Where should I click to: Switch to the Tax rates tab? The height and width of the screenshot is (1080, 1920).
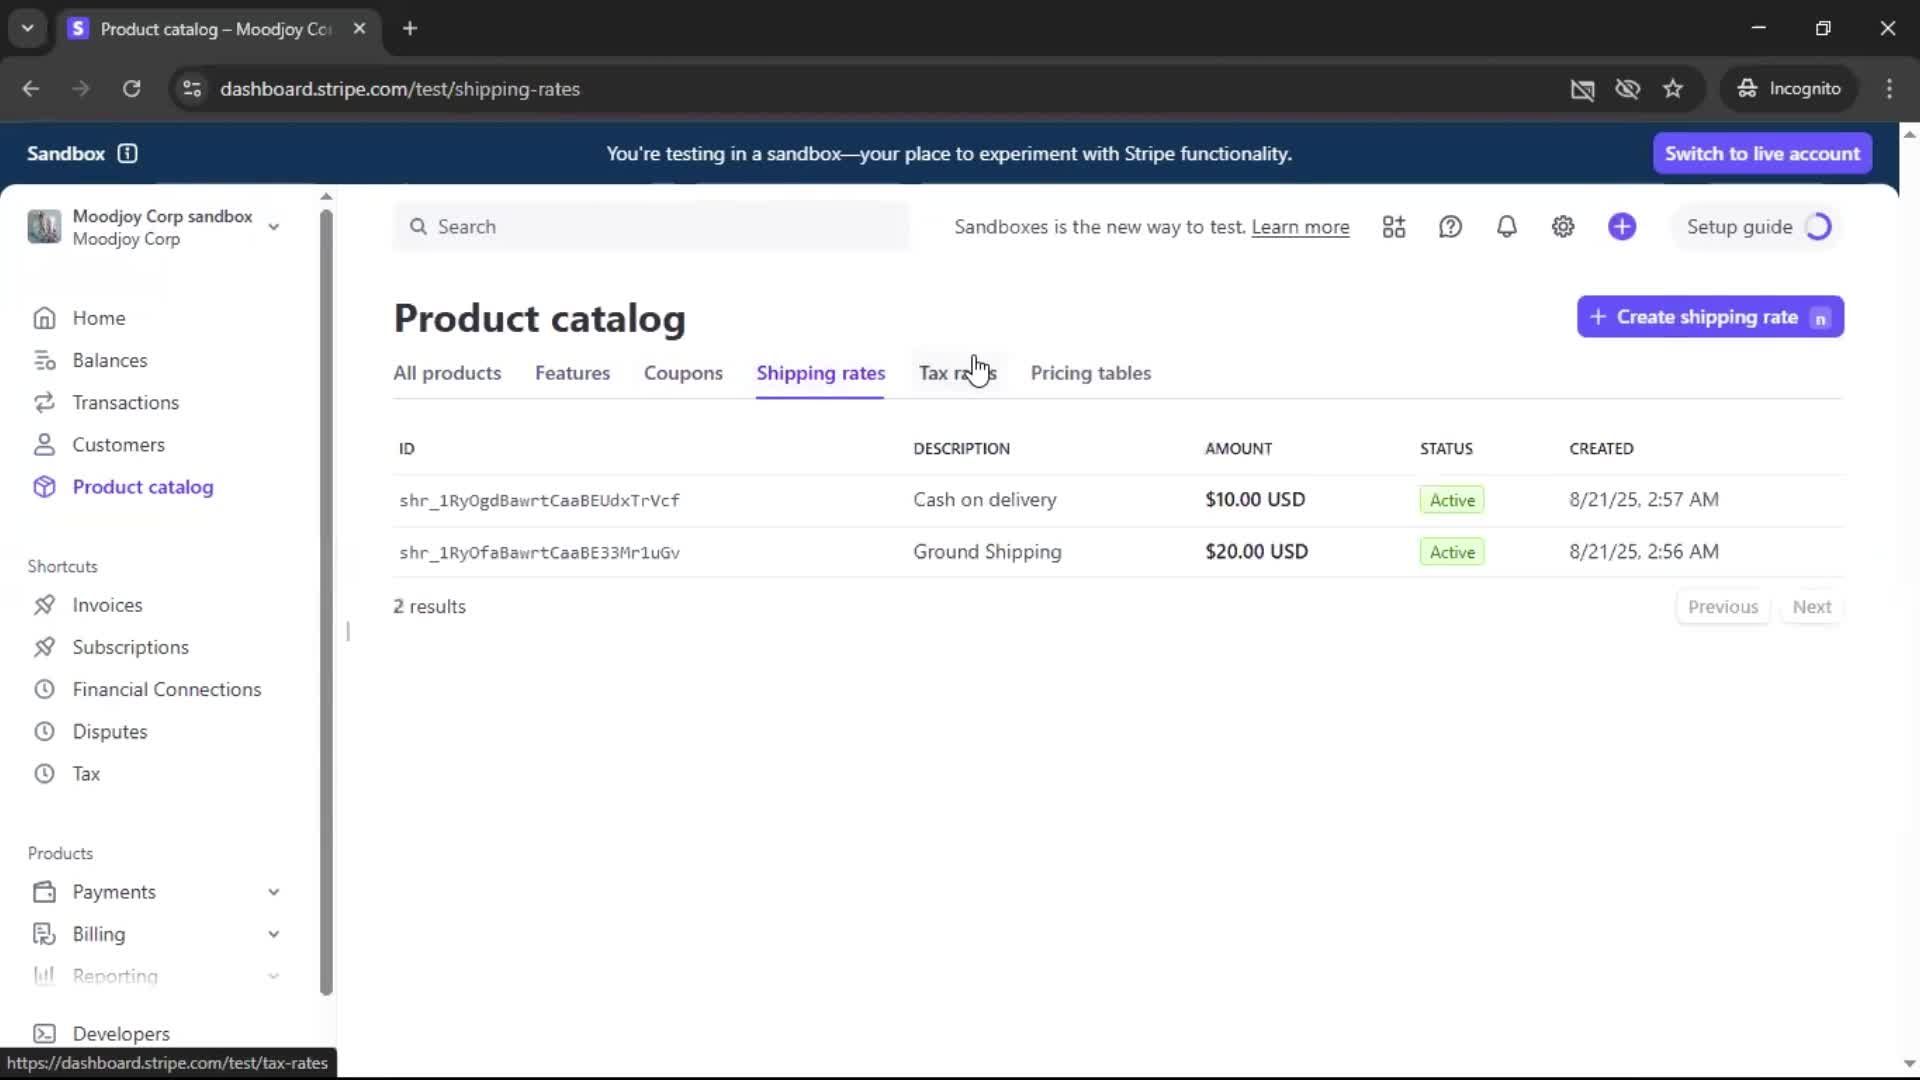(x=957, y=373)
